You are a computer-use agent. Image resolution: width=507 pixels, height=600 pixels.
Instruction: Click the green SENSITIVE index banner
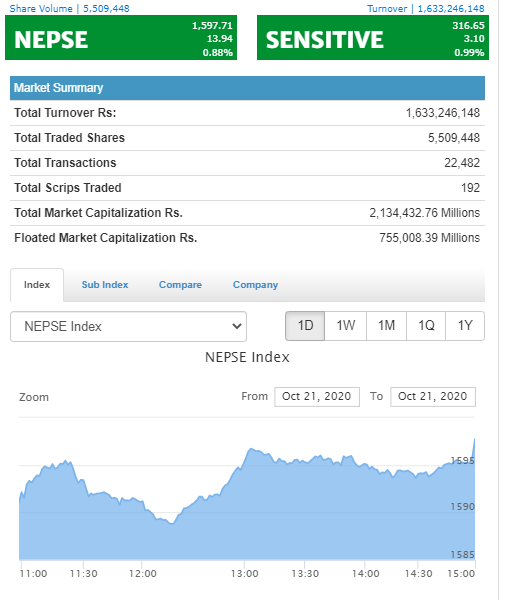pyautogui.click(x=373, y=38)
